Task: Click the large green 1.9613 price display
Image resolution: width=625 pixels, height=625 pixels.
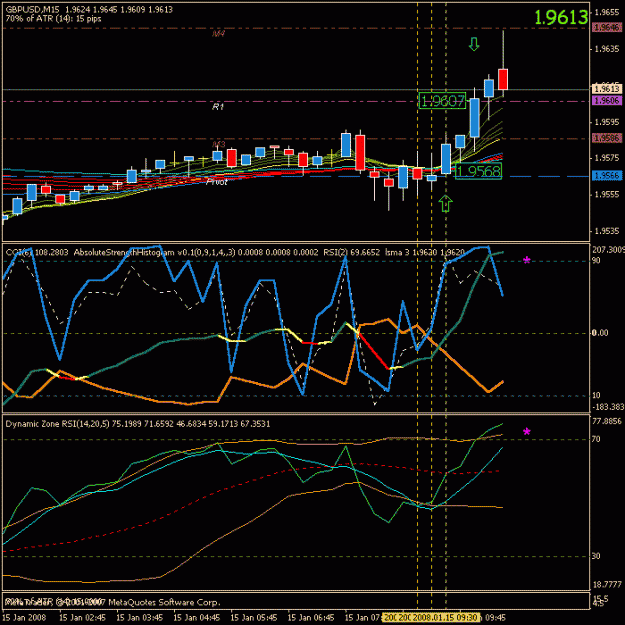Action: coord(561,17)
